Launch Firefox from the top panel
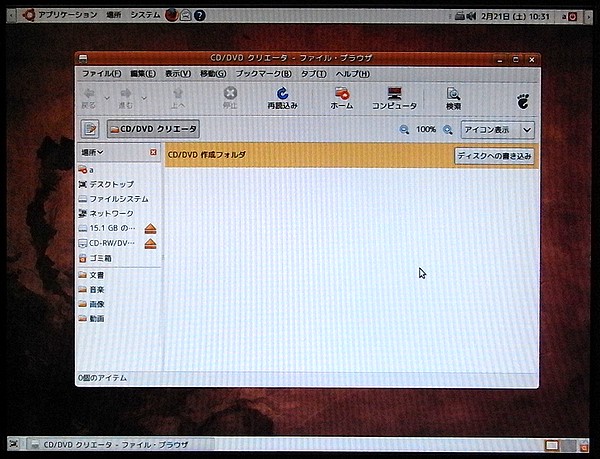 click(171, 15)
